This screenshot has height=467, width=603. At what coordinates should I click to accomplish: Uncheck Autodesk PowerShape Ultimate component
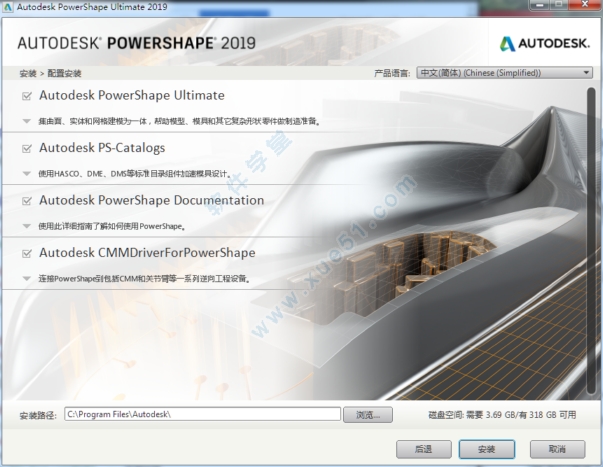(27, 96)
